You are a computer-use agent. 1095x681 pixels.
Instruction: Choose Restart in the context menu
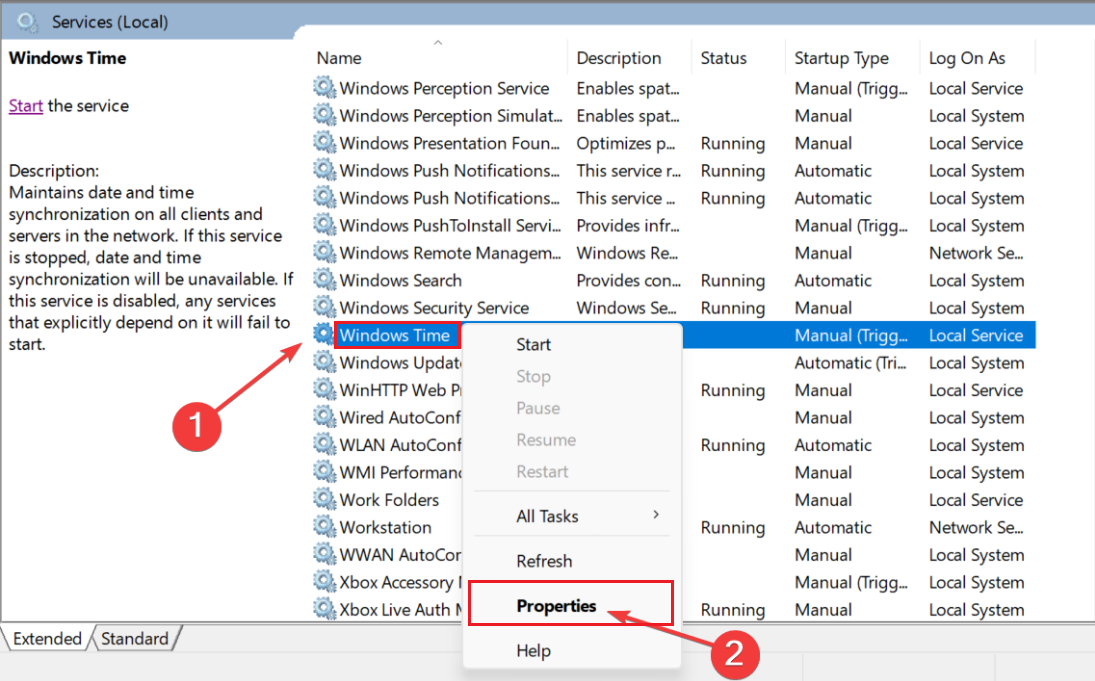(x=542, y=471)
